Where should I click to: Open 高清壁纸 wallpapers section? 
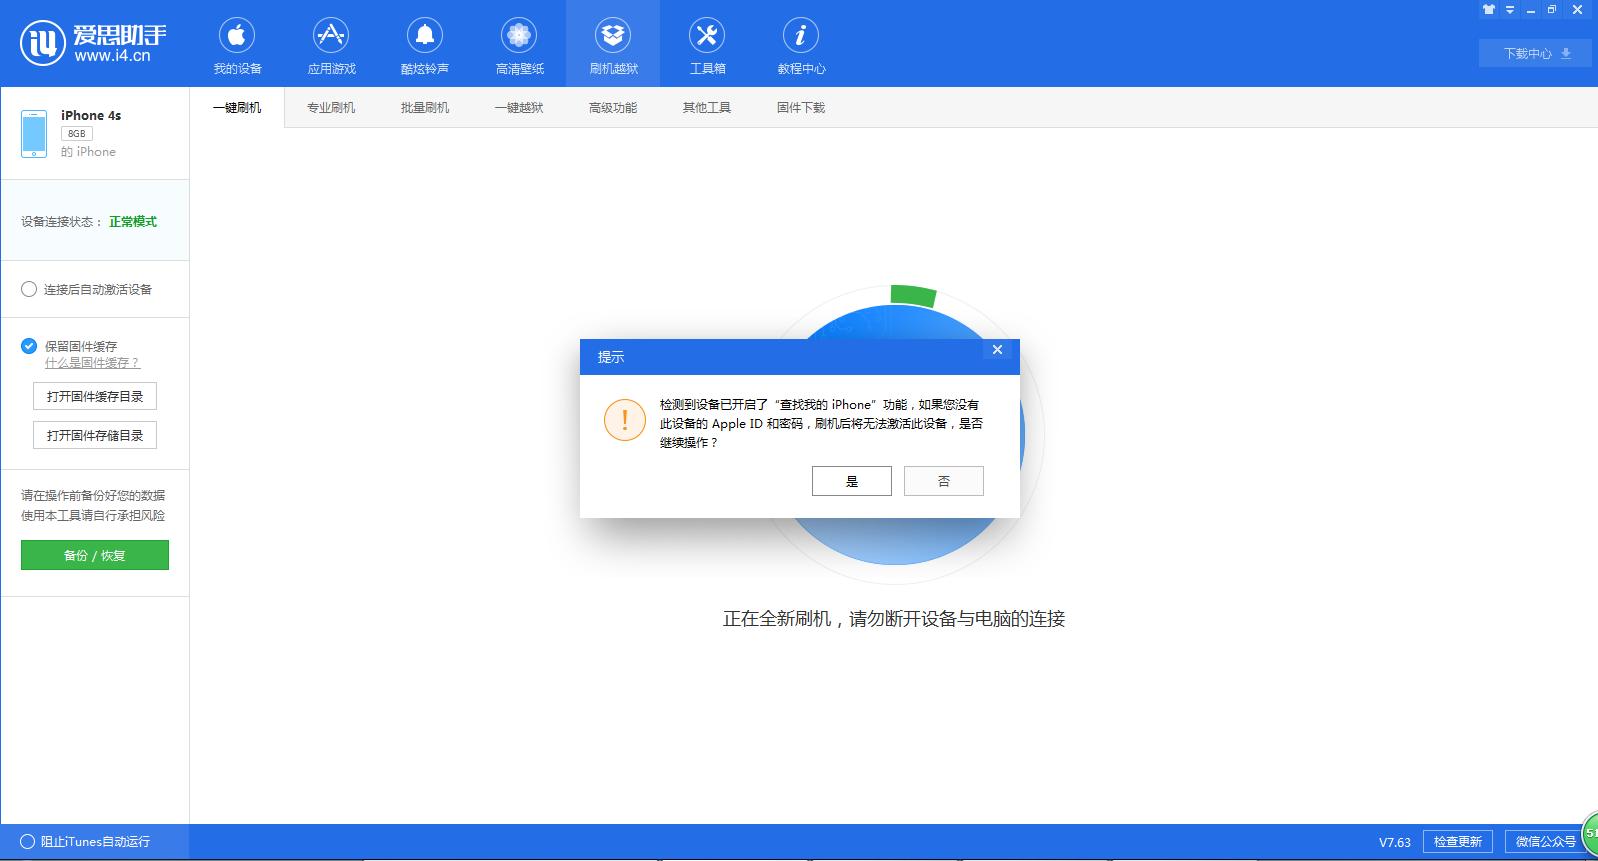click(x=519, y=46)
